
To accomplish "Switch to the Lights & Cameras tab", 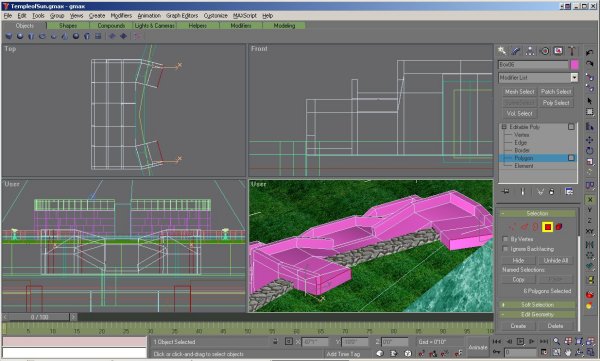I will point(155,26).
